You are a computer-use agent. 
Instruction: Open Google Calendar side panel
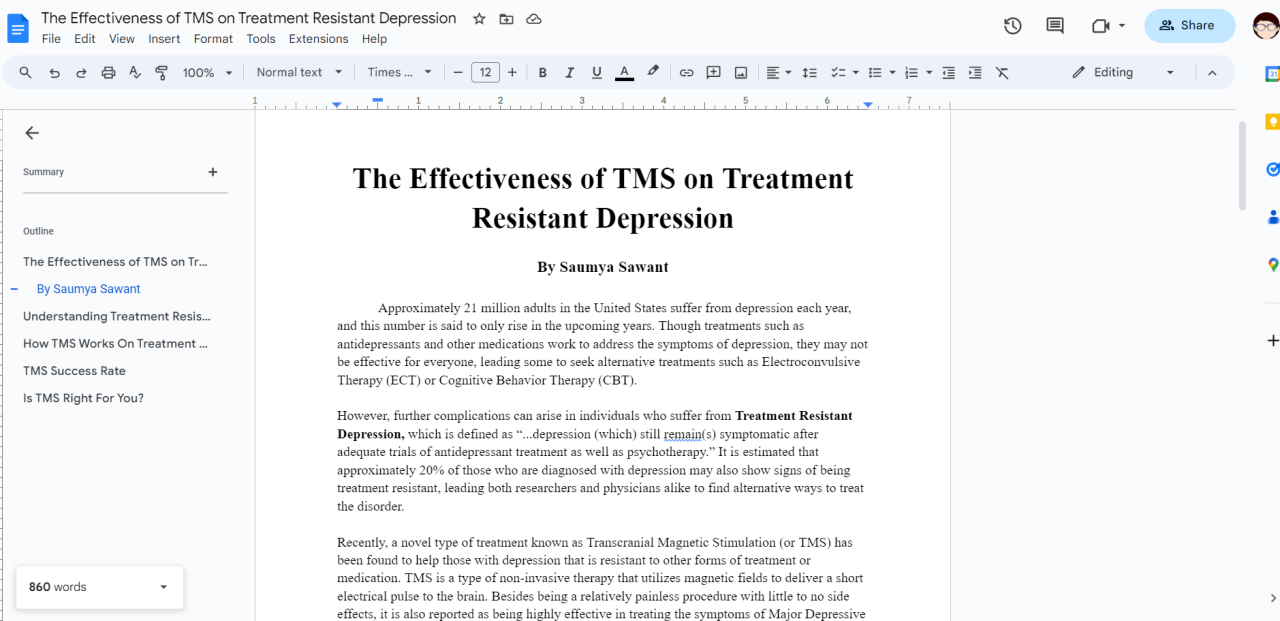1272,73
